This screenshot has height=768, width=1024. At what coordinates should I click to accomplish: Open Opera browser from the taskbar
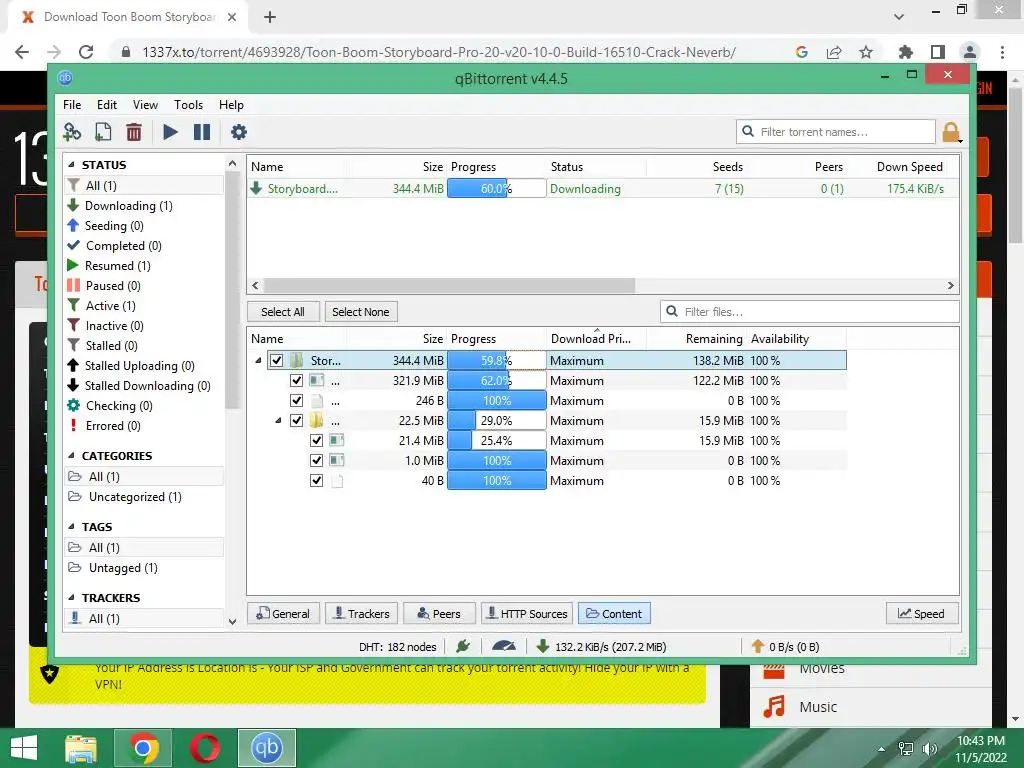[205, 748]
